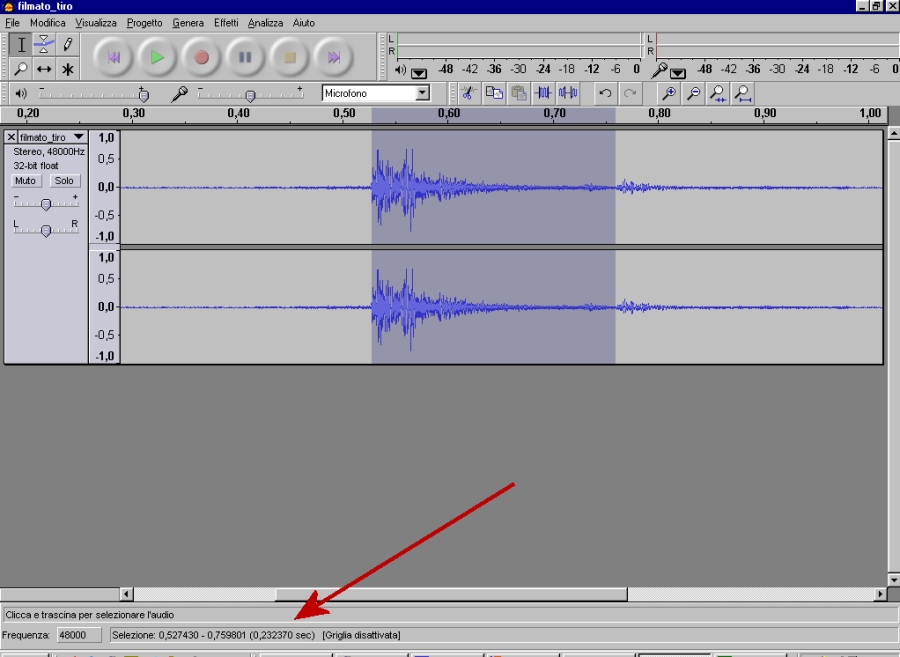Open the Microfono input source dropdown
Viewport: 900px width, 657px height.
tap(422, 93)
